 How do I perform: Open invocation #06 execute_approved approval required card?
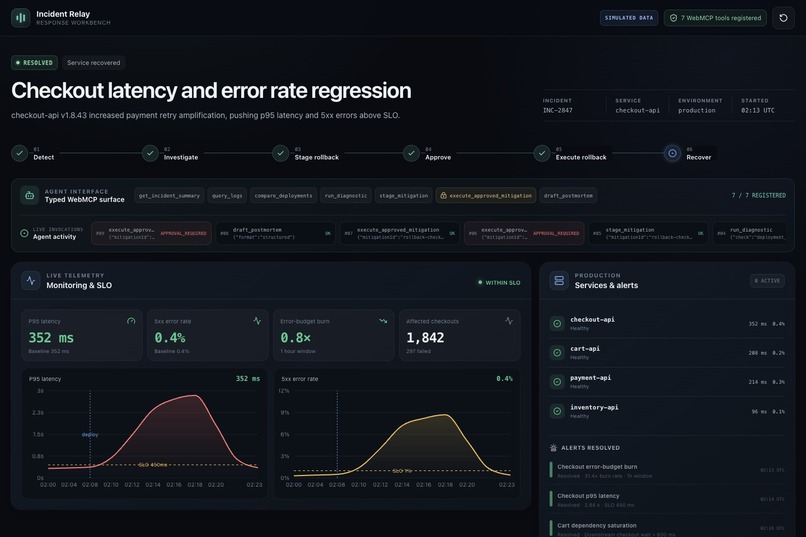(x=524, y=233)
